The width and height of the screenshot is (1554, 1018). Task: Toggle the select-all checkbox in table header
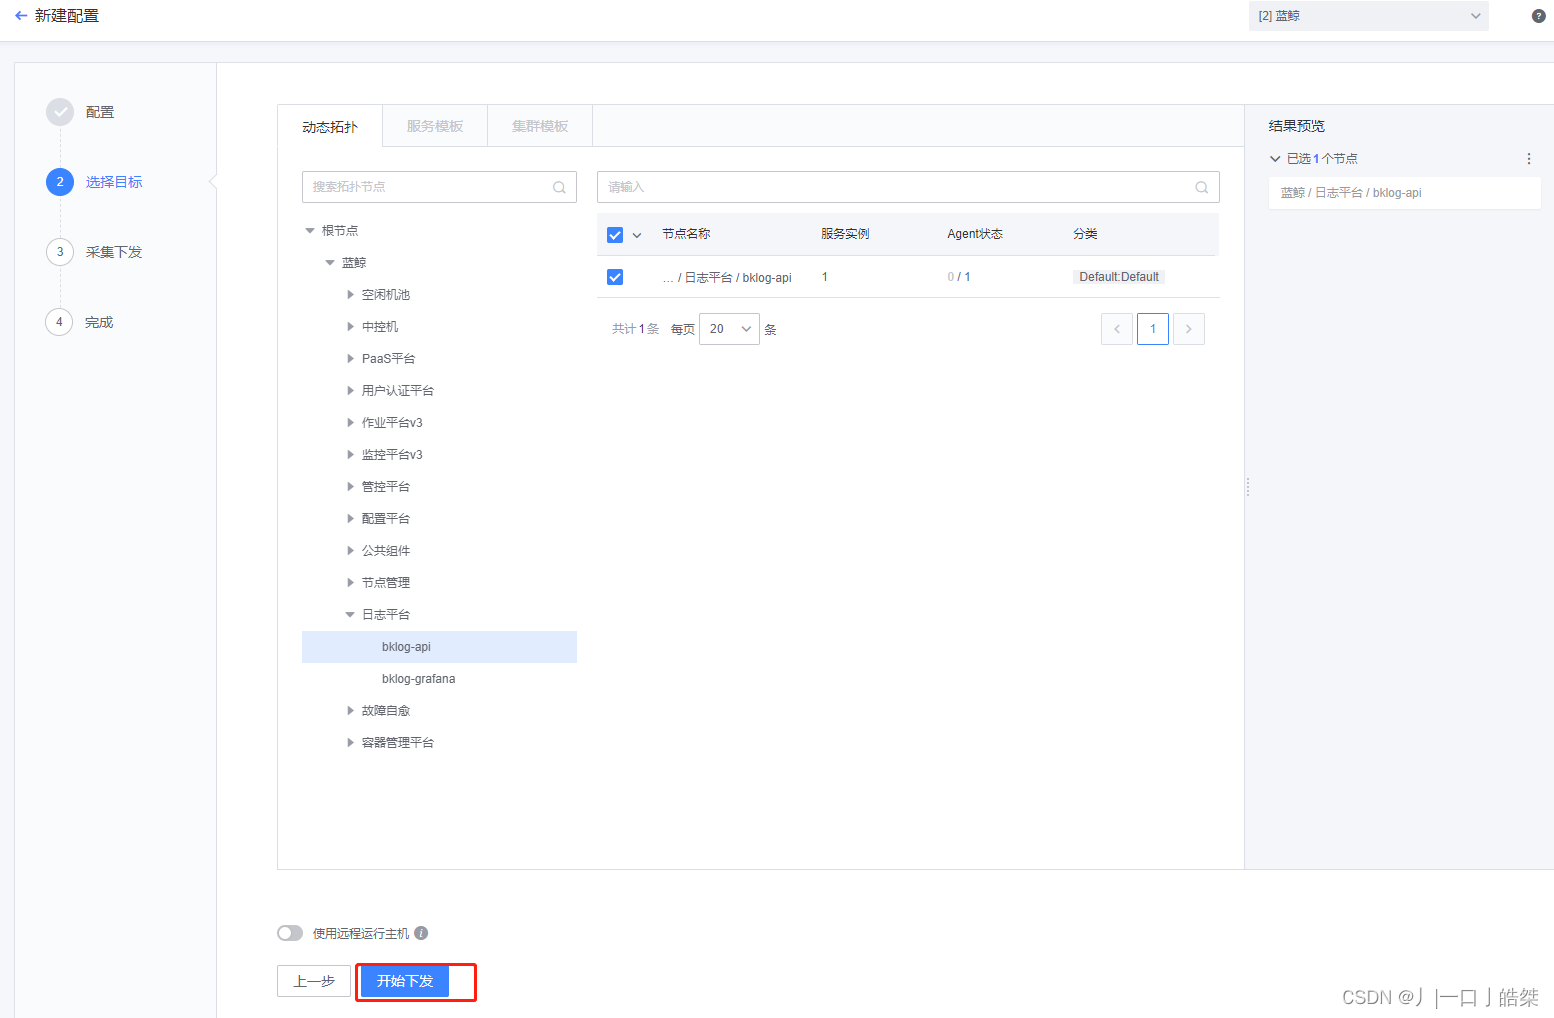615,235
